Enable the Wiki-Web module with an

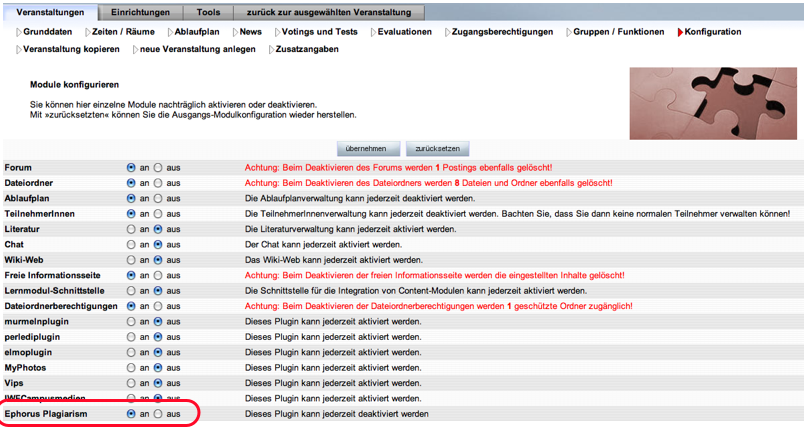131,260
